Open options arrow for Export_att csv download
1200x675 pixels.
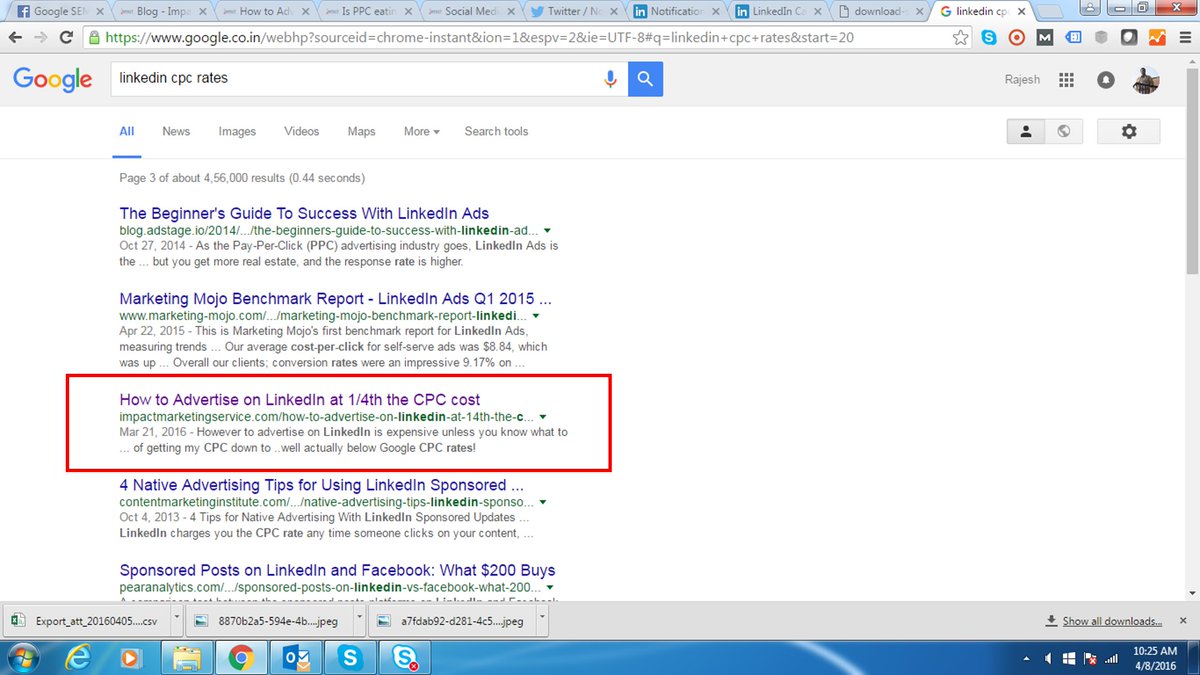(x=175, y=620)
